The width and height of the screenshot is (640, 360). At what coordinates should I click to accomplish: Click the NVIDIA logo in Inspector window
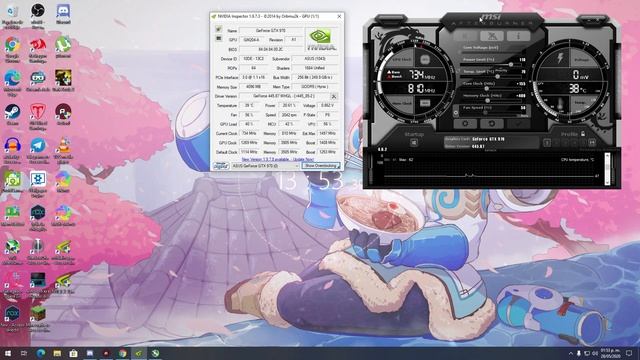tap(322, 40)
